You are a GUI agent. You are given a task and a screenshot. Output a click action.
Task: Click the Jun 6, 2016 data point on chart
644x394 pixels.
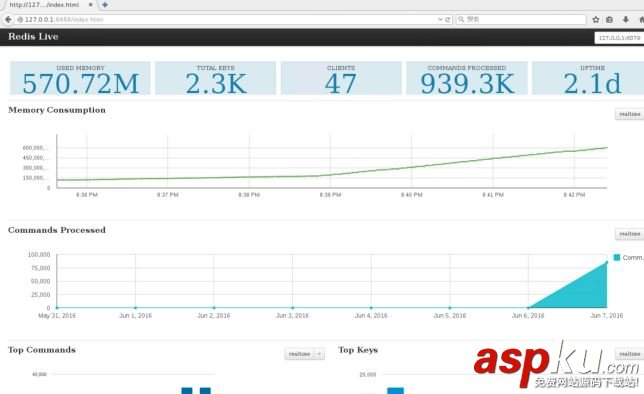pyautogui.click(x=528, y=307)
